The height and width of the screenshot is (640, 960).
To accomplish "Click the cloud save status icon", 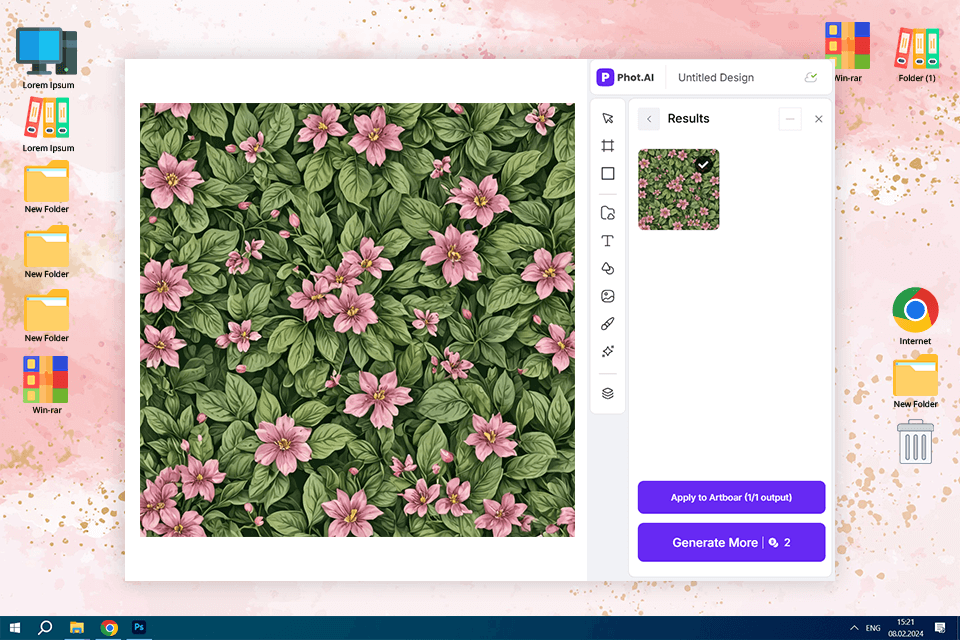I will point(811,77).
